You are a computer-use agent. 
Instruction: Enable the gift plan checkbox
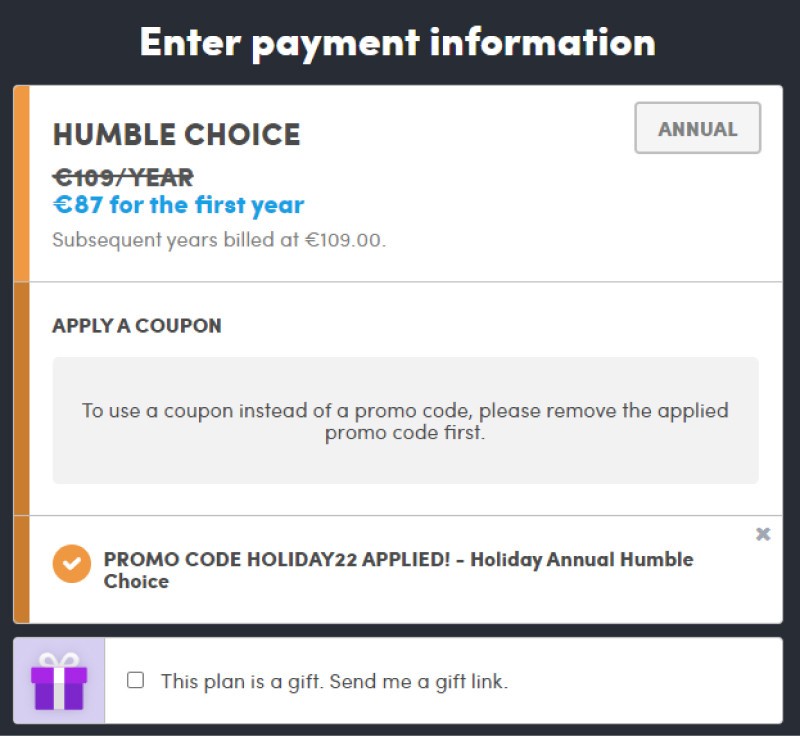click(x=135, y=680)
